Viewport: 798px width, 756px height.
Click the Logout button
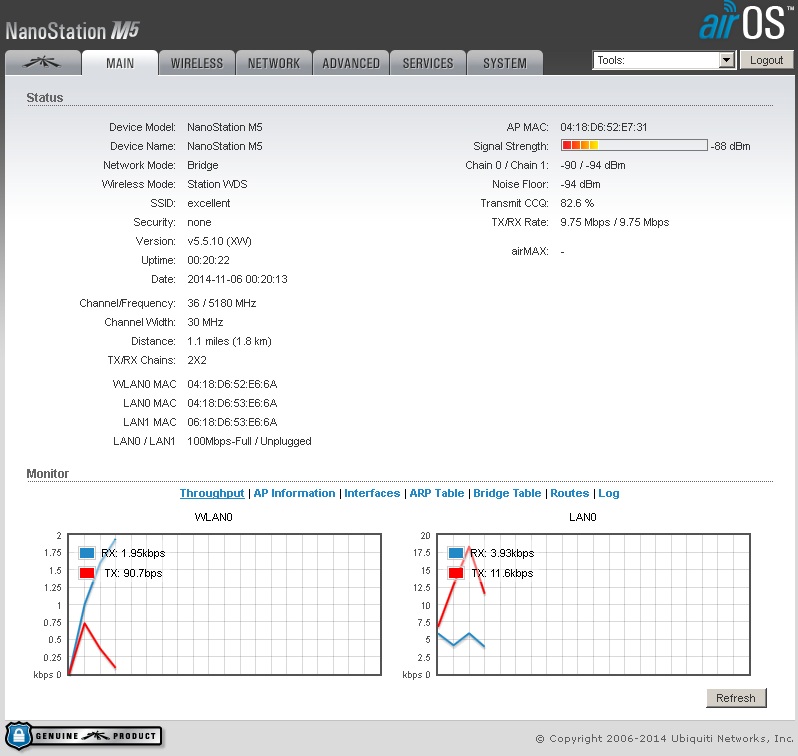766,60
